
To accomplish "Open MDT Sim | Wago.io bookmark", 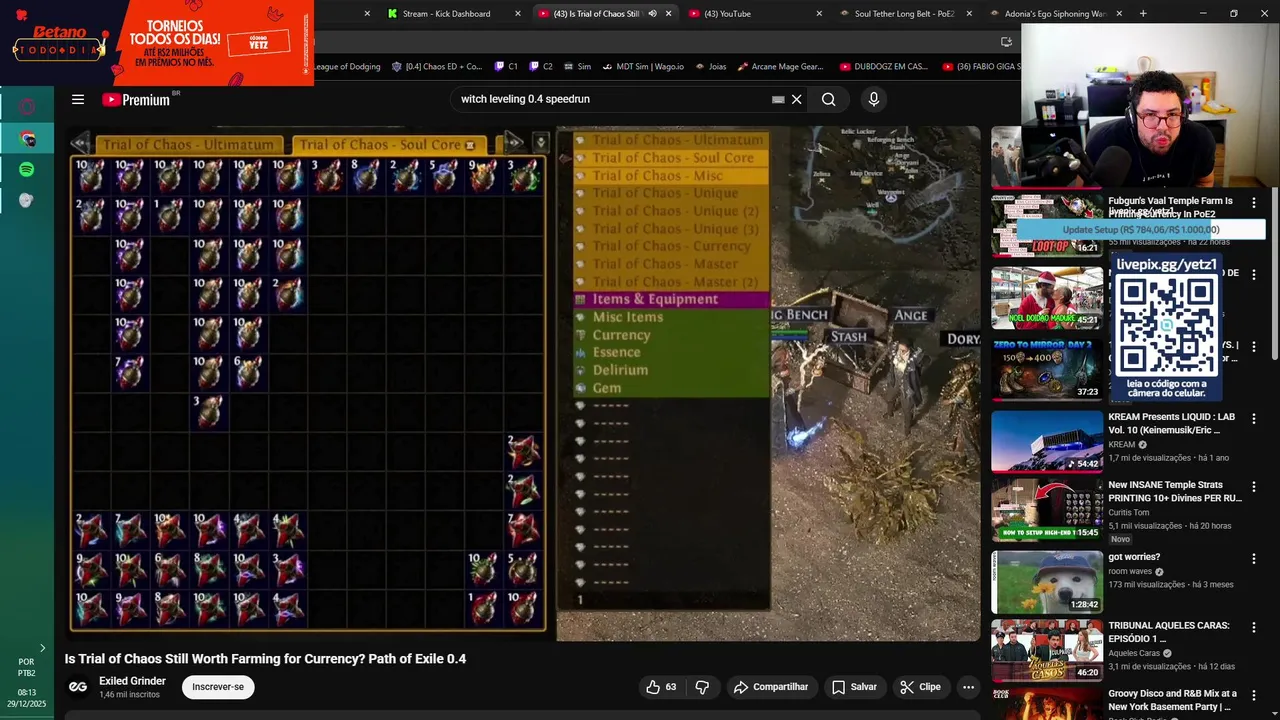I will 642,67.
